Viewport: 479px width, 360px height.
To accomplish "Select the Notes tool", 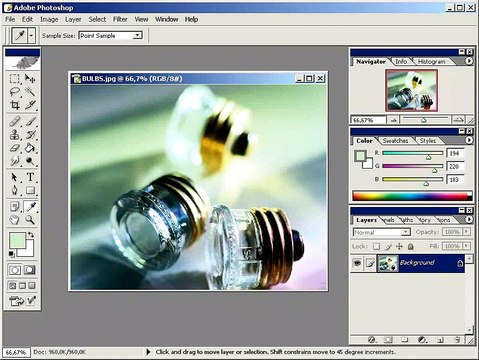I will pos(14,207).
